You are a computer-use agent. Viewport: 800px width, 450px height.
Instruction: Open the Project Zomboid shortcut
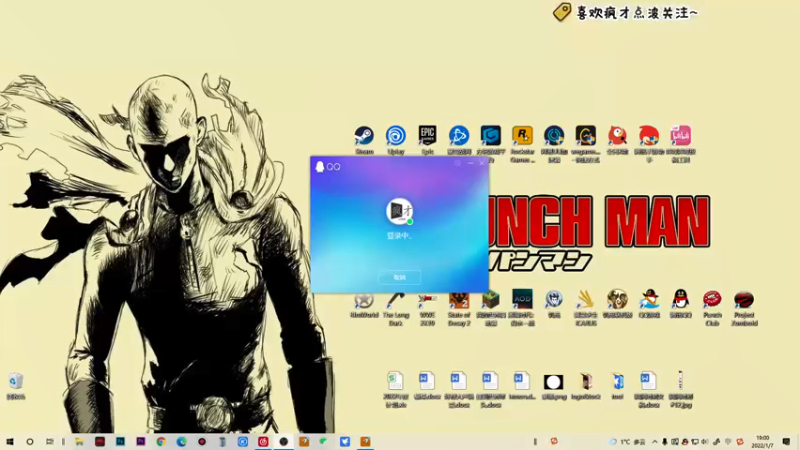tap(744, 299)
